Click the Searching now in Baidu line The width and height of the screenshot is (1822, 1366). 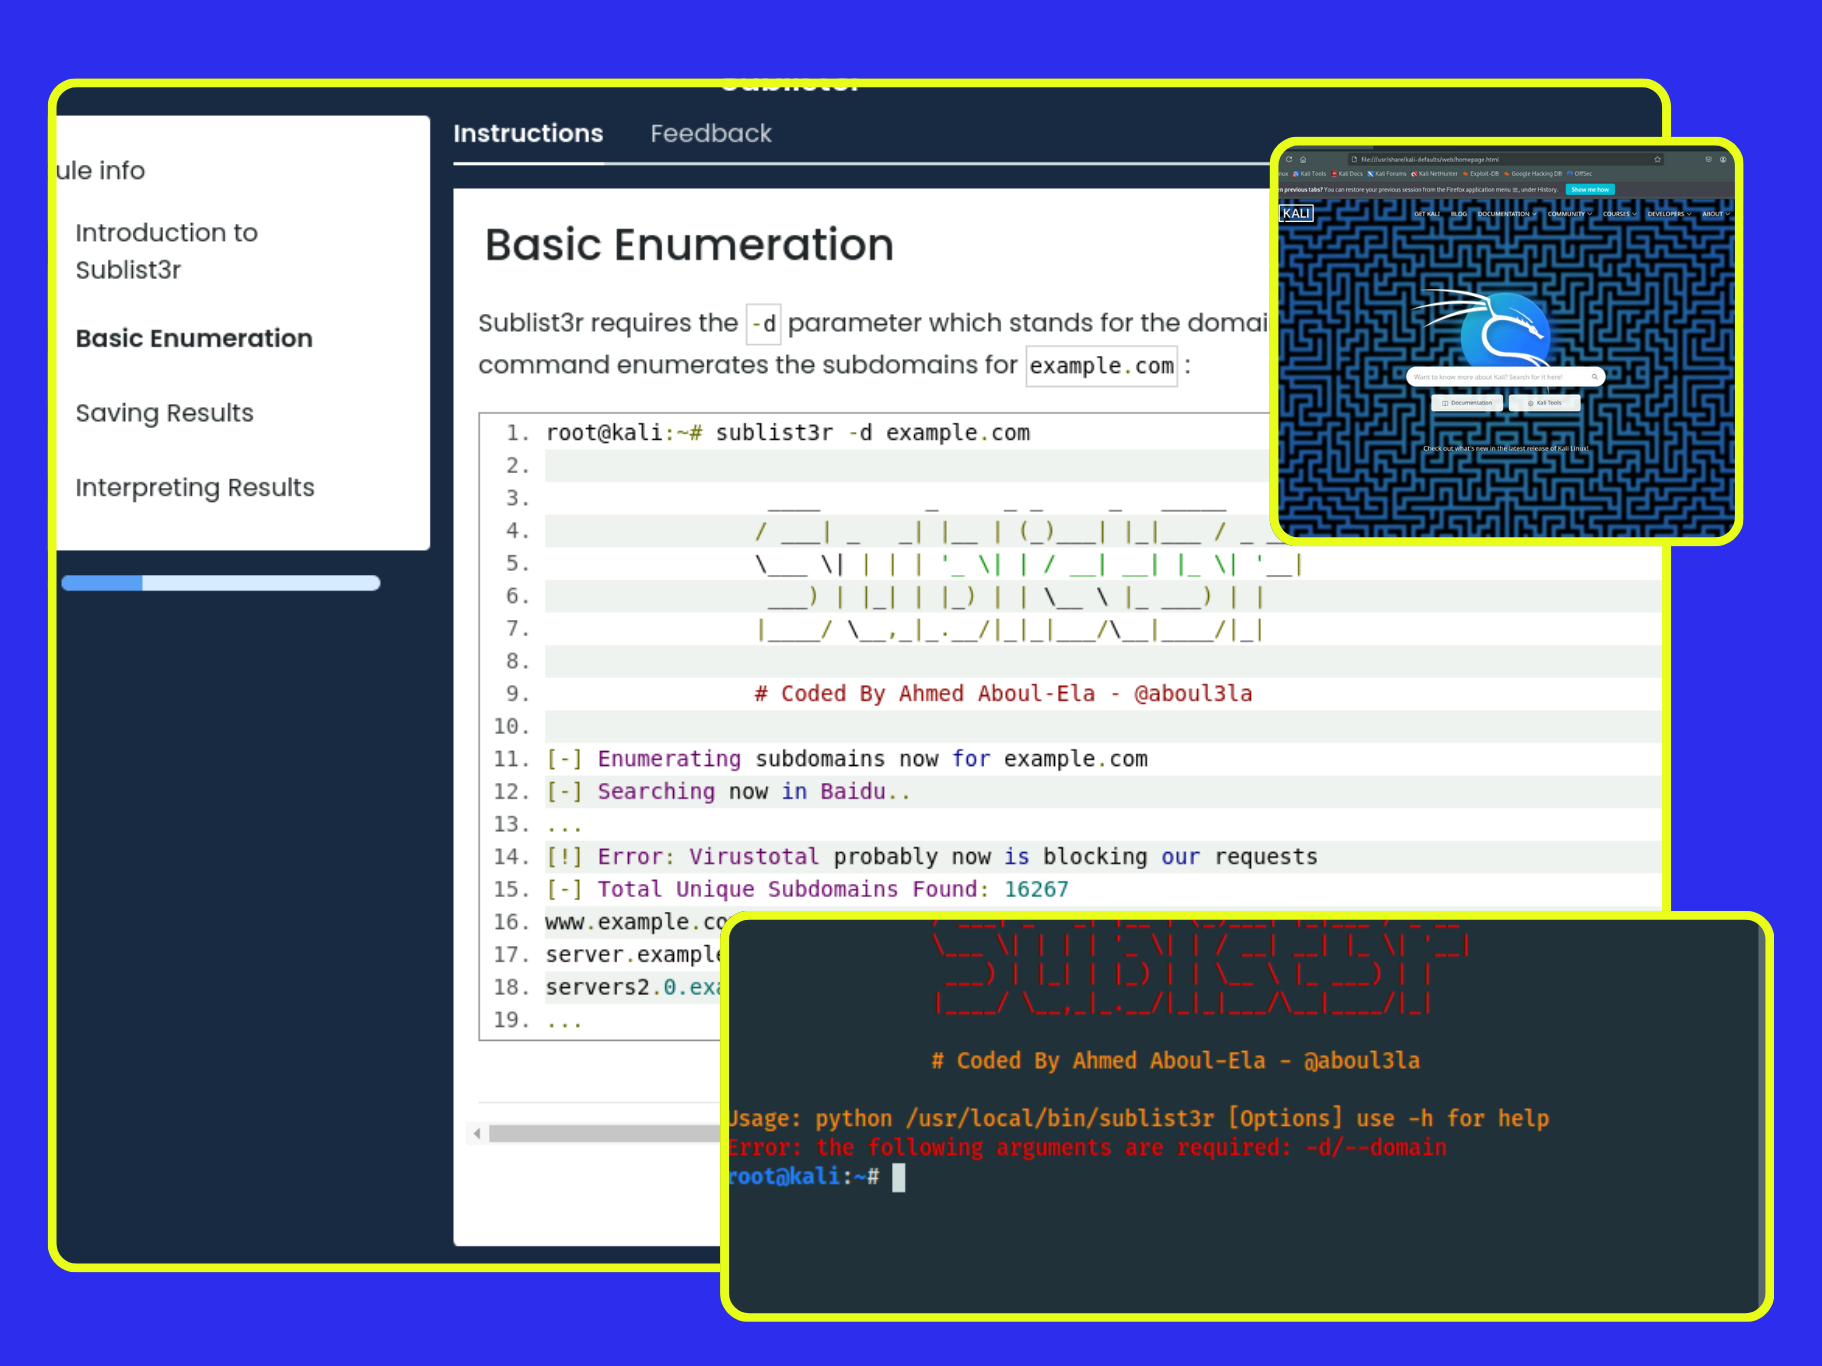[x=728, y=792]
